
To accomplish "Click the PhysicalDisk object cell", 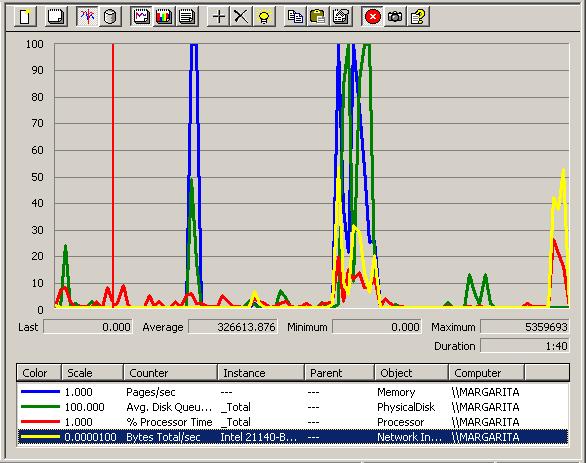I will (406, 407).
